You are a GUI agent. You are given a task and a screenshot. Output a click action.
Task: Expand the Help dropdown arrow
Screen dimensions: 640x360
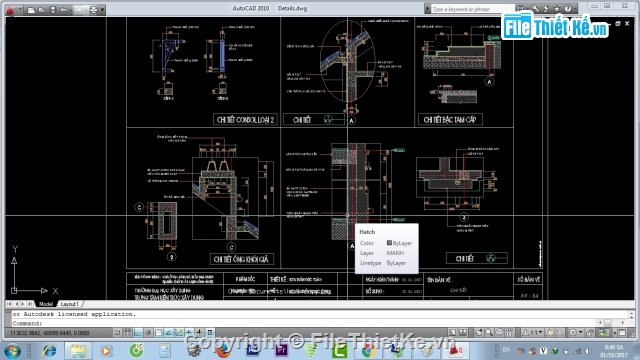tap(575, 9)
